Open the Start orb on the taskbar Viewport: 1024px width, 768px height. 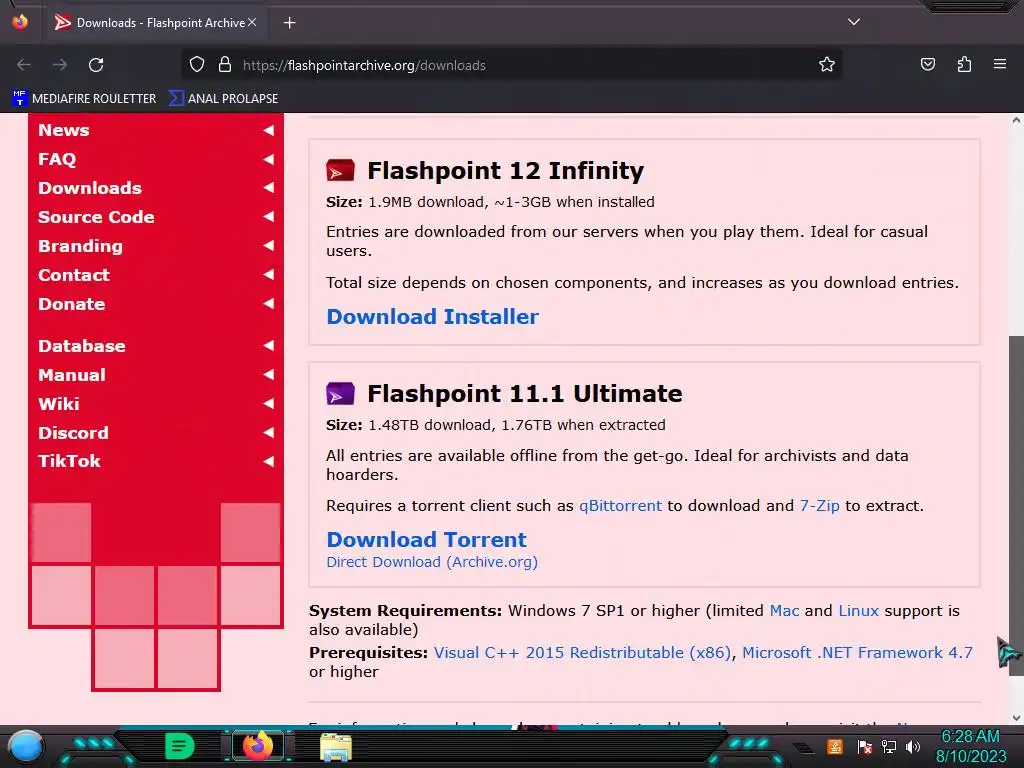[x=26, y=746]
